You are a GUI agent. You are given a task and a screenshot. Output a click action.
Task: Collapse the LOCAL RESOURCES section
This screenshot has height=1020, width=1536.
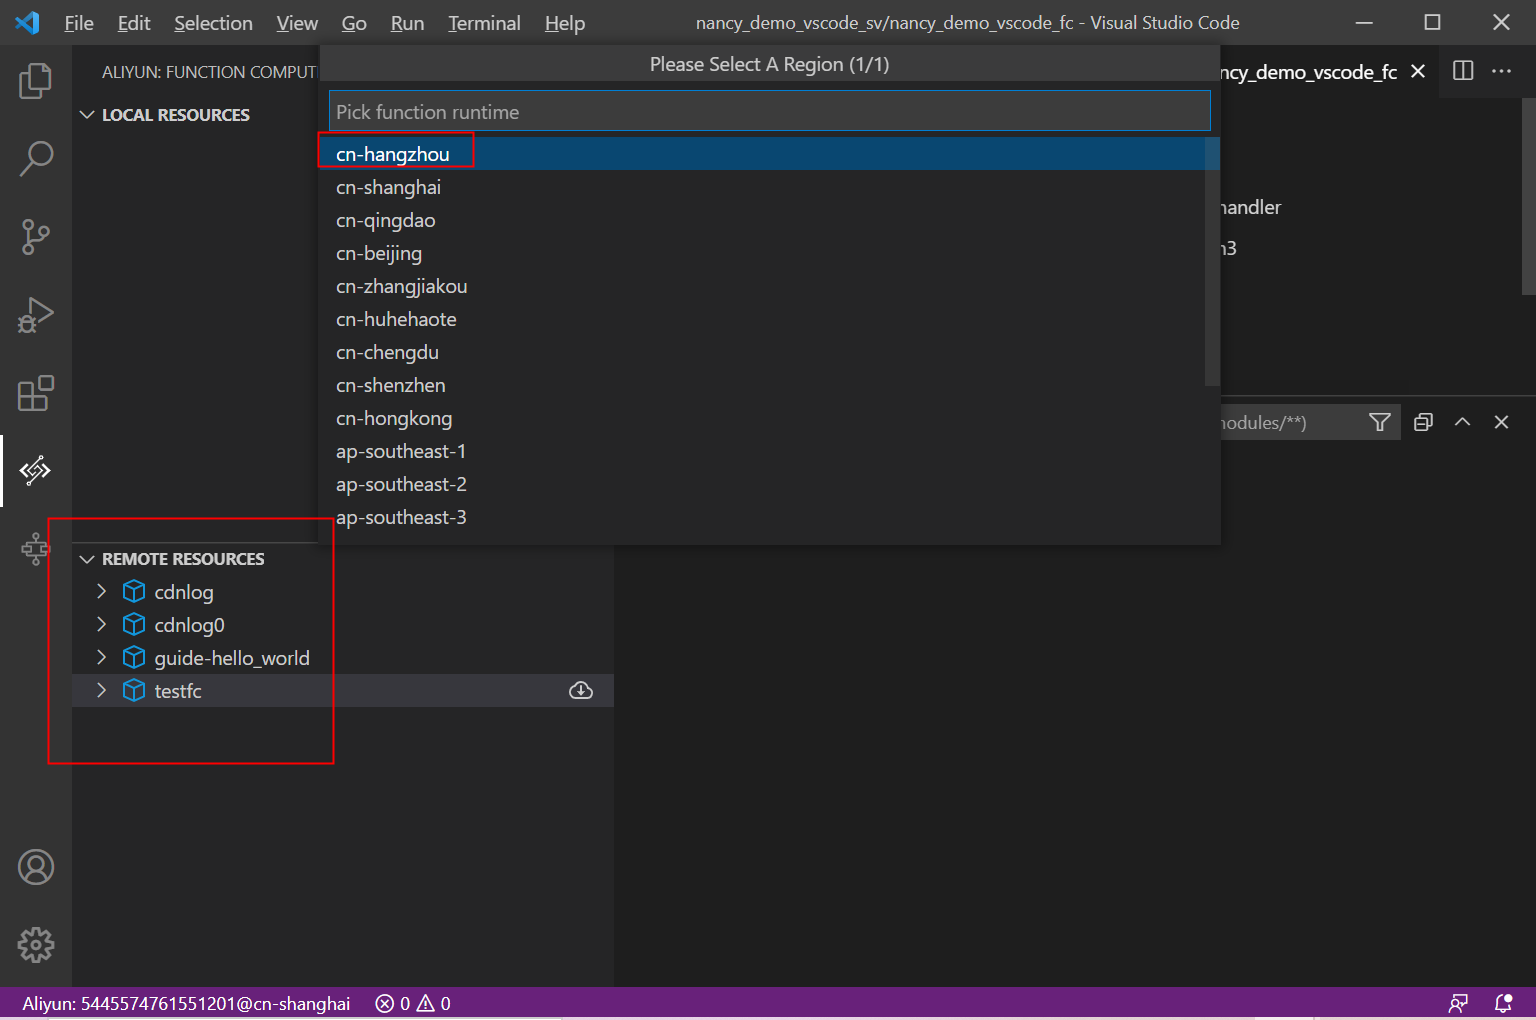87,115
